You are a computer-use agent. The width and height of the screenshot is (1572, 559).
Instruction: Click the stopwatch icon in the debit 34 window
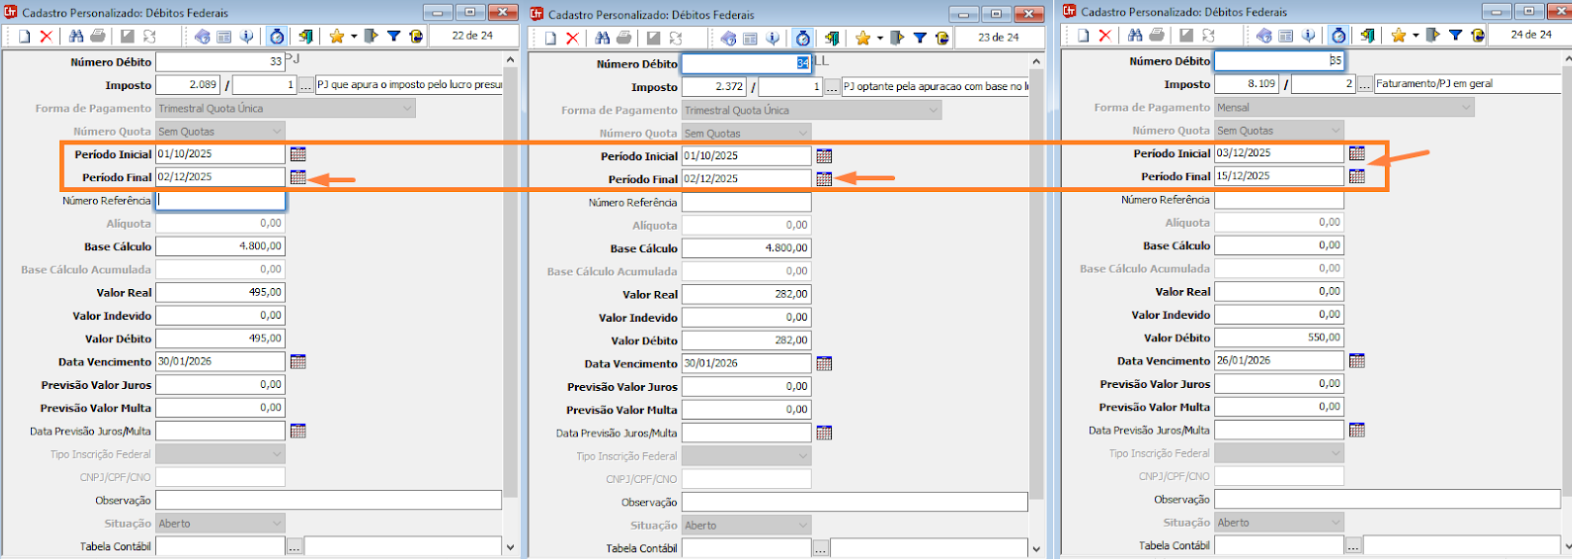802,38
